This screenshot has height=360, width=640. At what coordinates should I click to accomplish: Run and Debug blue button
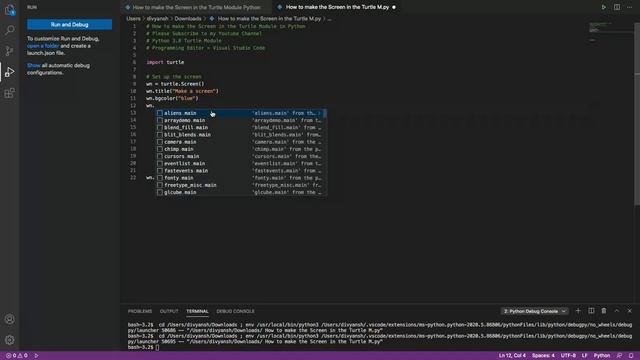pyautogui.click(x=69, y=24)
